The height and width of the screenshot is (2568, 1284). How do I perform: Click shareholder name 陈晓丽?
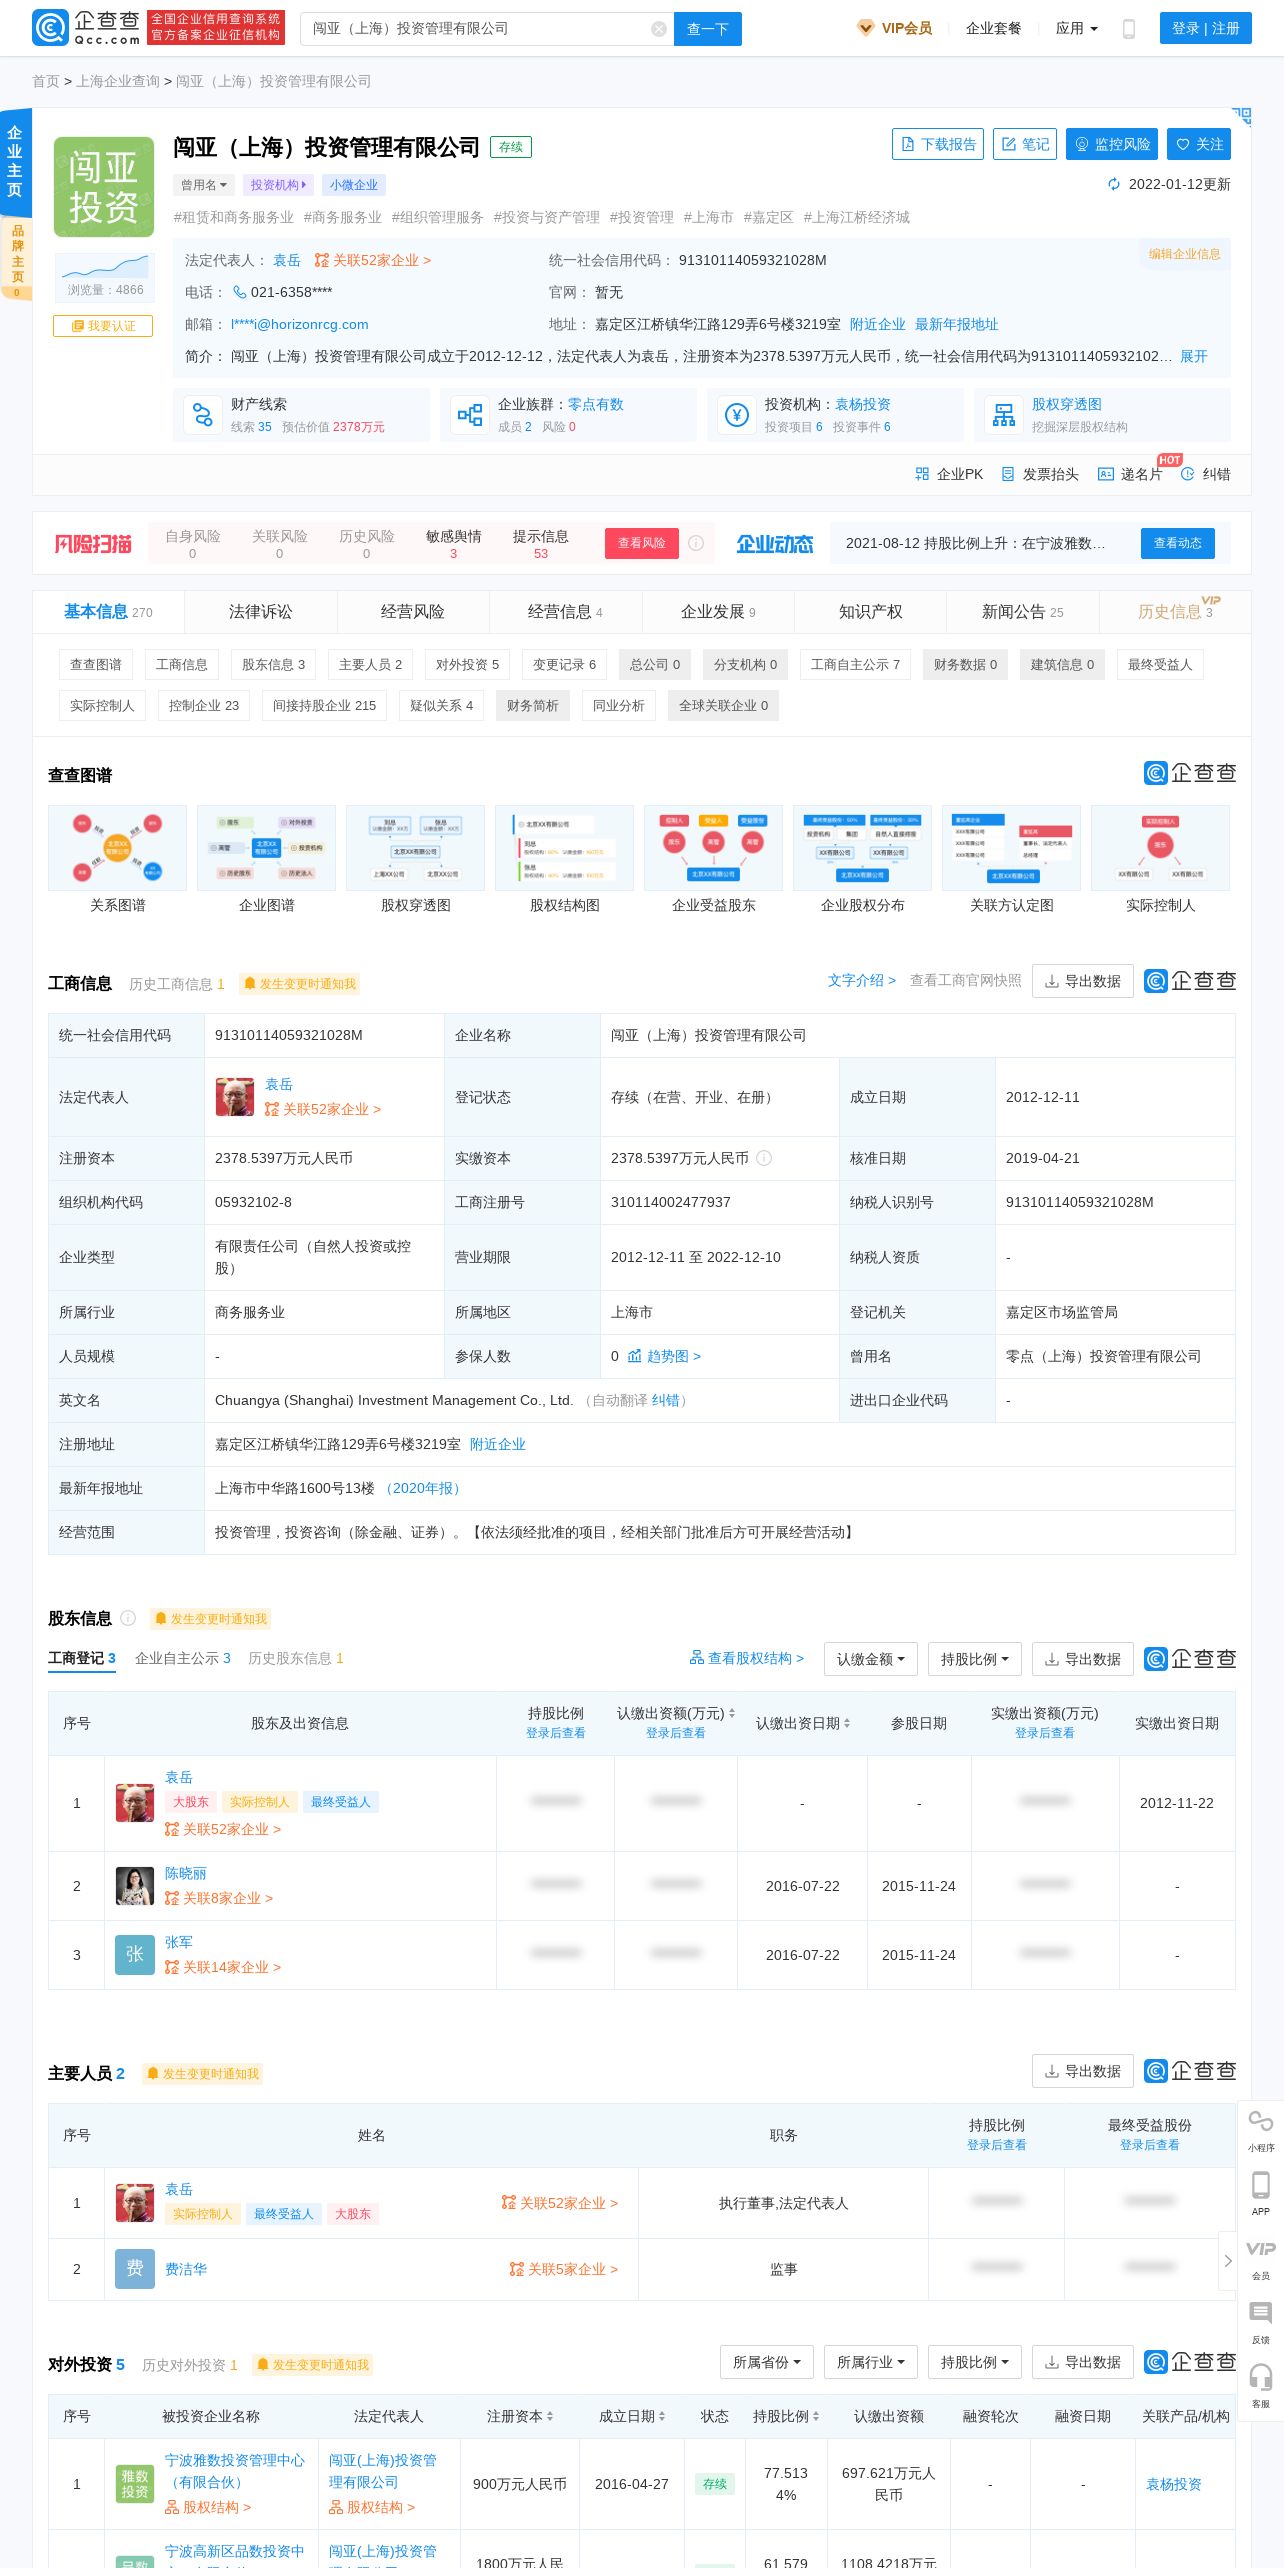[x=185, y=1873]
